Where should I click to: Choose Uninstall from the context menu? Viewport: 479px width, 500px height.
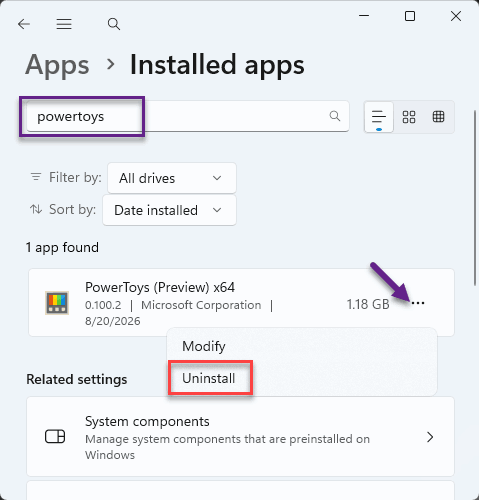[209, 378]
